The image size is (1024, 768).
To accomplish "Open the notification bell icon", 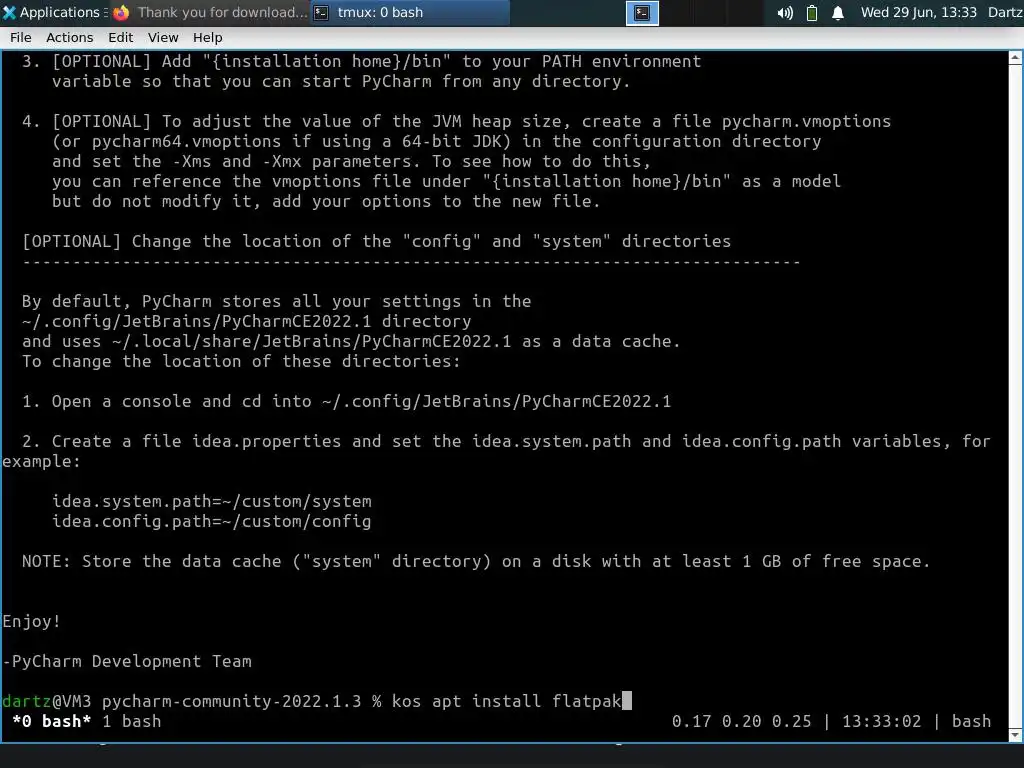I will tap(838, 12).
